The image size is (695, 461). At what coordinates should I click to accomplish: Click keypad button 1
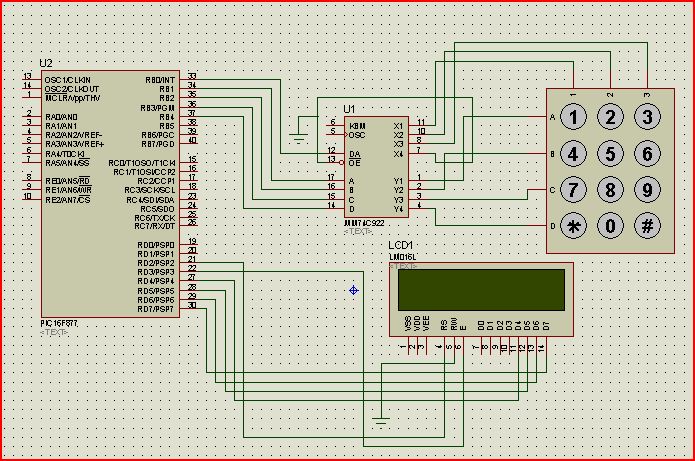[573, 117]
